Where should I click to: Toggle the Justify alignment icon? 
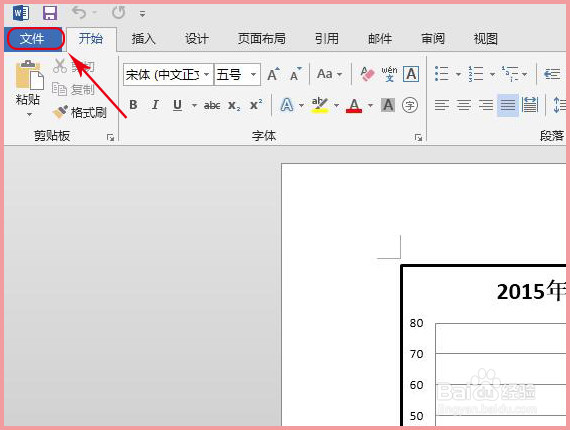(x=508, y=105)
